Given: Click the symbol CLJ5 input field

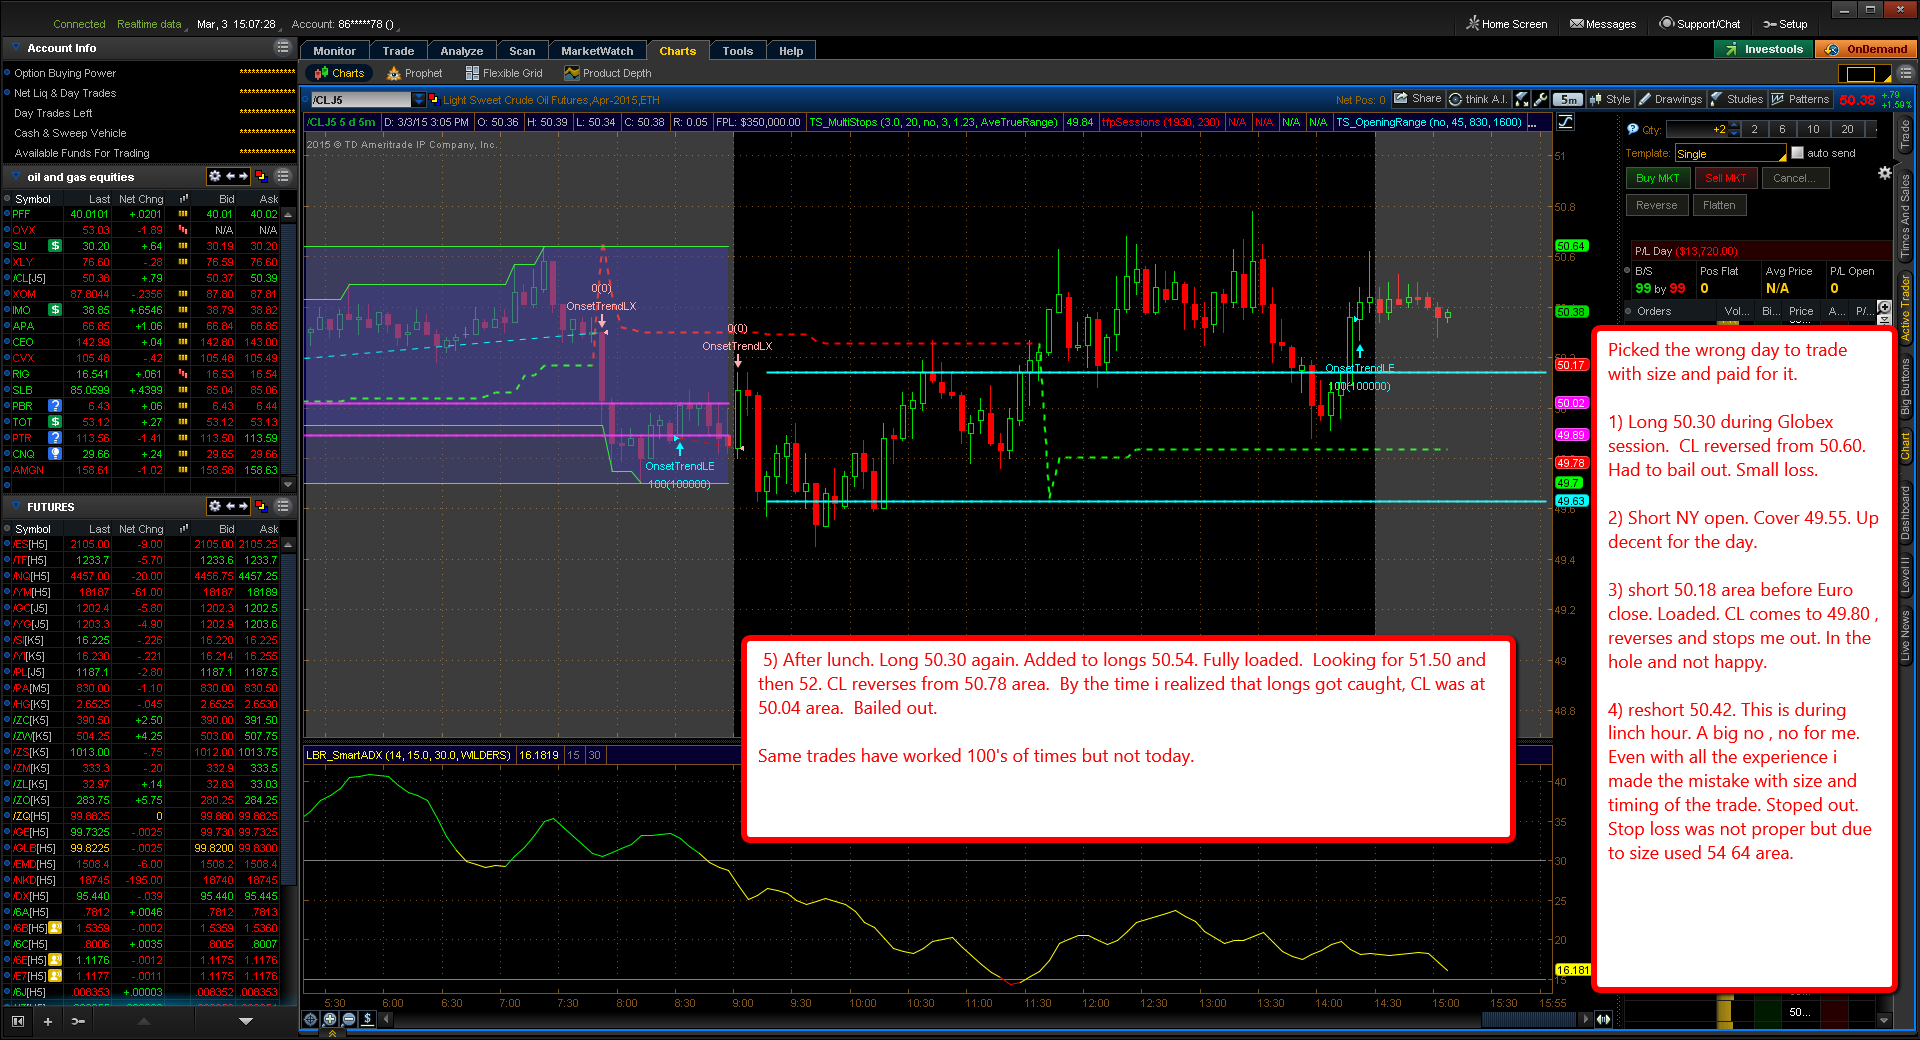Looking at the screenshot, I should coord(361,99).
